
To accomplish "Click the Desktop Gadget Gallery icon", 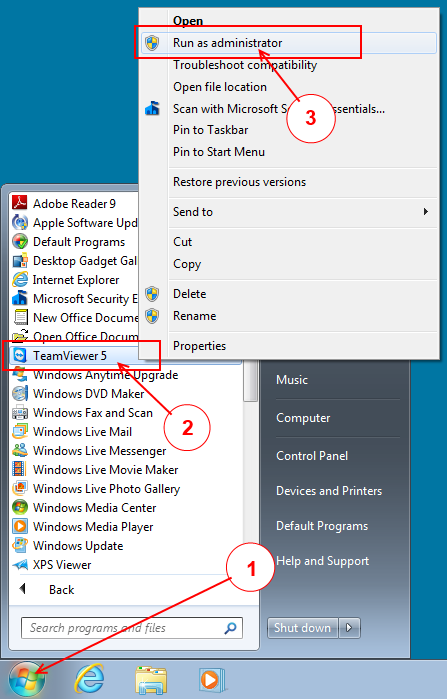I will (20, 261).
